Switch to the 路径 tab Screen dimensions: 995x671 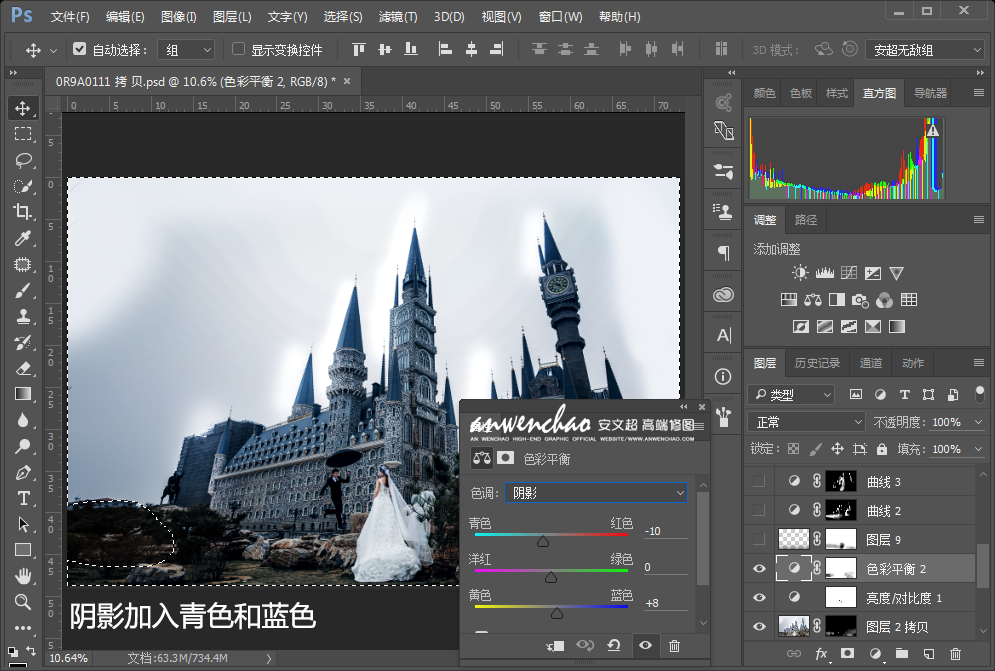click(806, 220)
